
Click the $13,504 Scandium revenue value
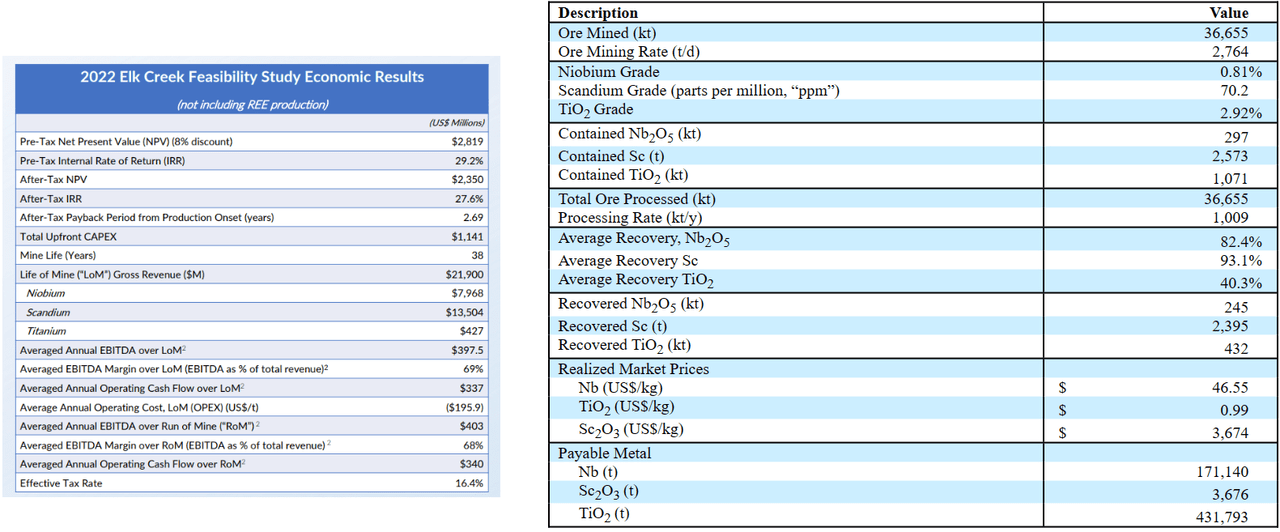coord(465,312)
